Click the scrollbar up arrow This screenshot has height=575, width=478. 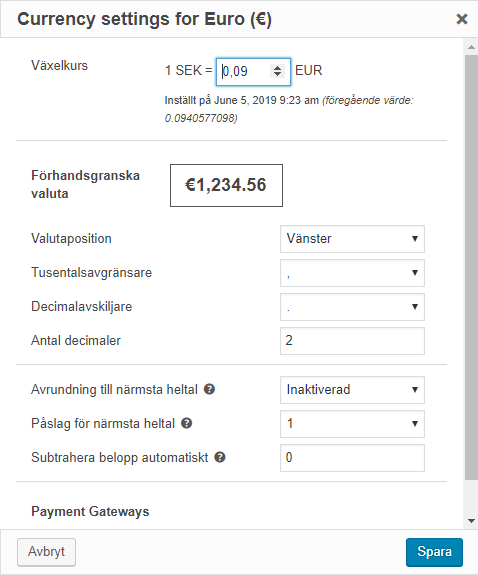tap(471, 47)
